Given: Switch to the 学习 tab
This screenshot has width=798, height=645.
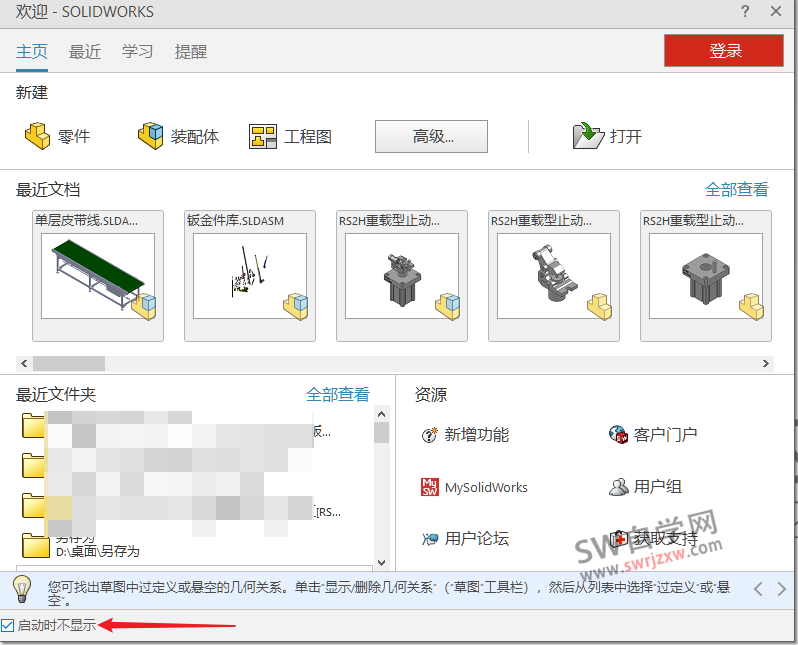Looking at the screenshot, I should click(137, 51).
